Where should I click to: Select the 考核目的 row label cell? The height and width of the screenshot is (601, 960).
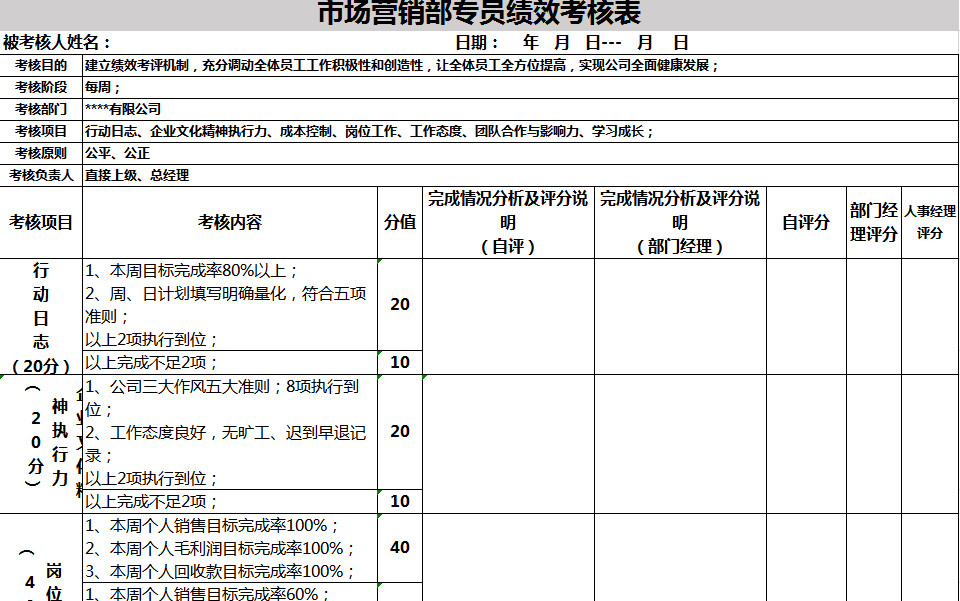[x=42, y=67]
